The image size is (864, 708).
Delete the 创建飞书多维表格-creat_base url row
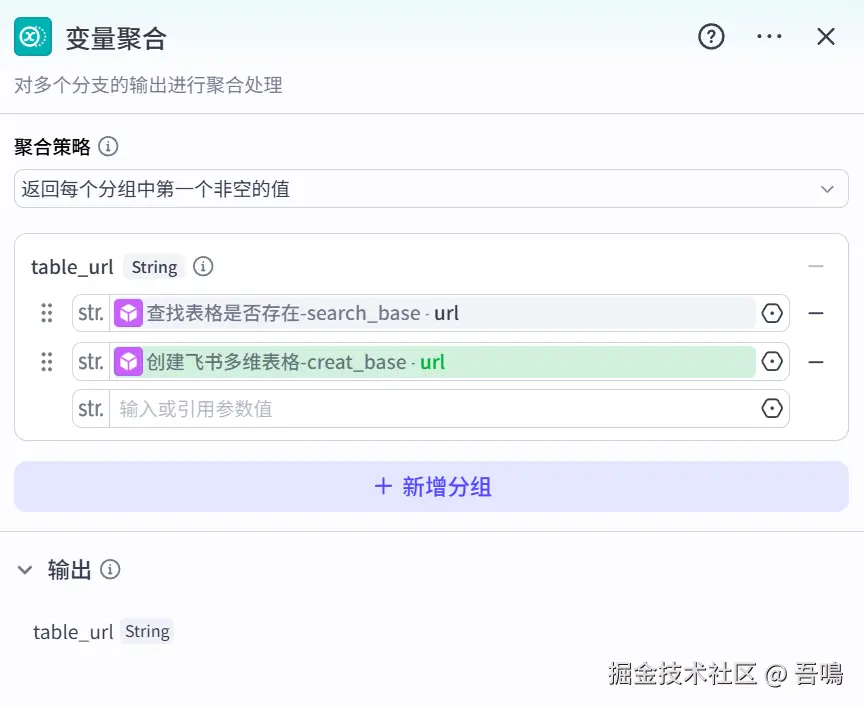[816, 362]
